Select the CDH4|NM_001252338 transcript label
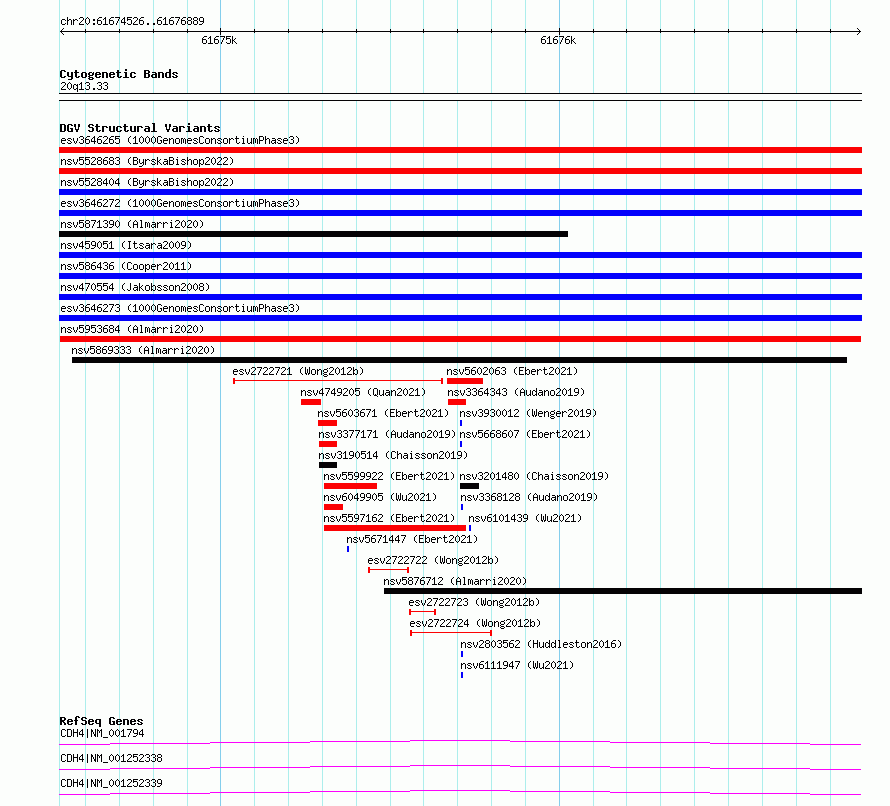The width and height of the screenshot is (890, 806). 111,758
